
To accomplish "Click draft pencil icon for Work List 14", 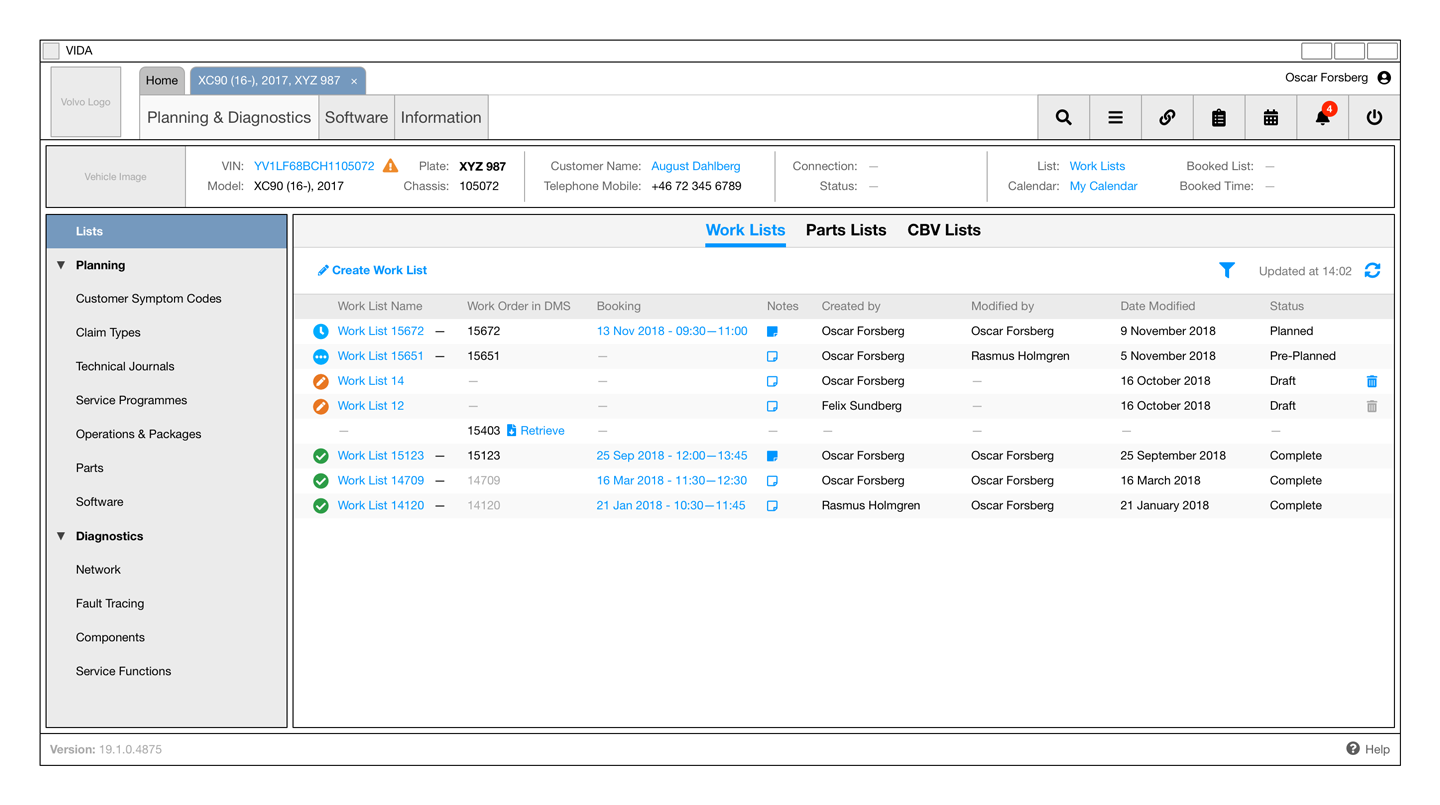I will 321,381.
